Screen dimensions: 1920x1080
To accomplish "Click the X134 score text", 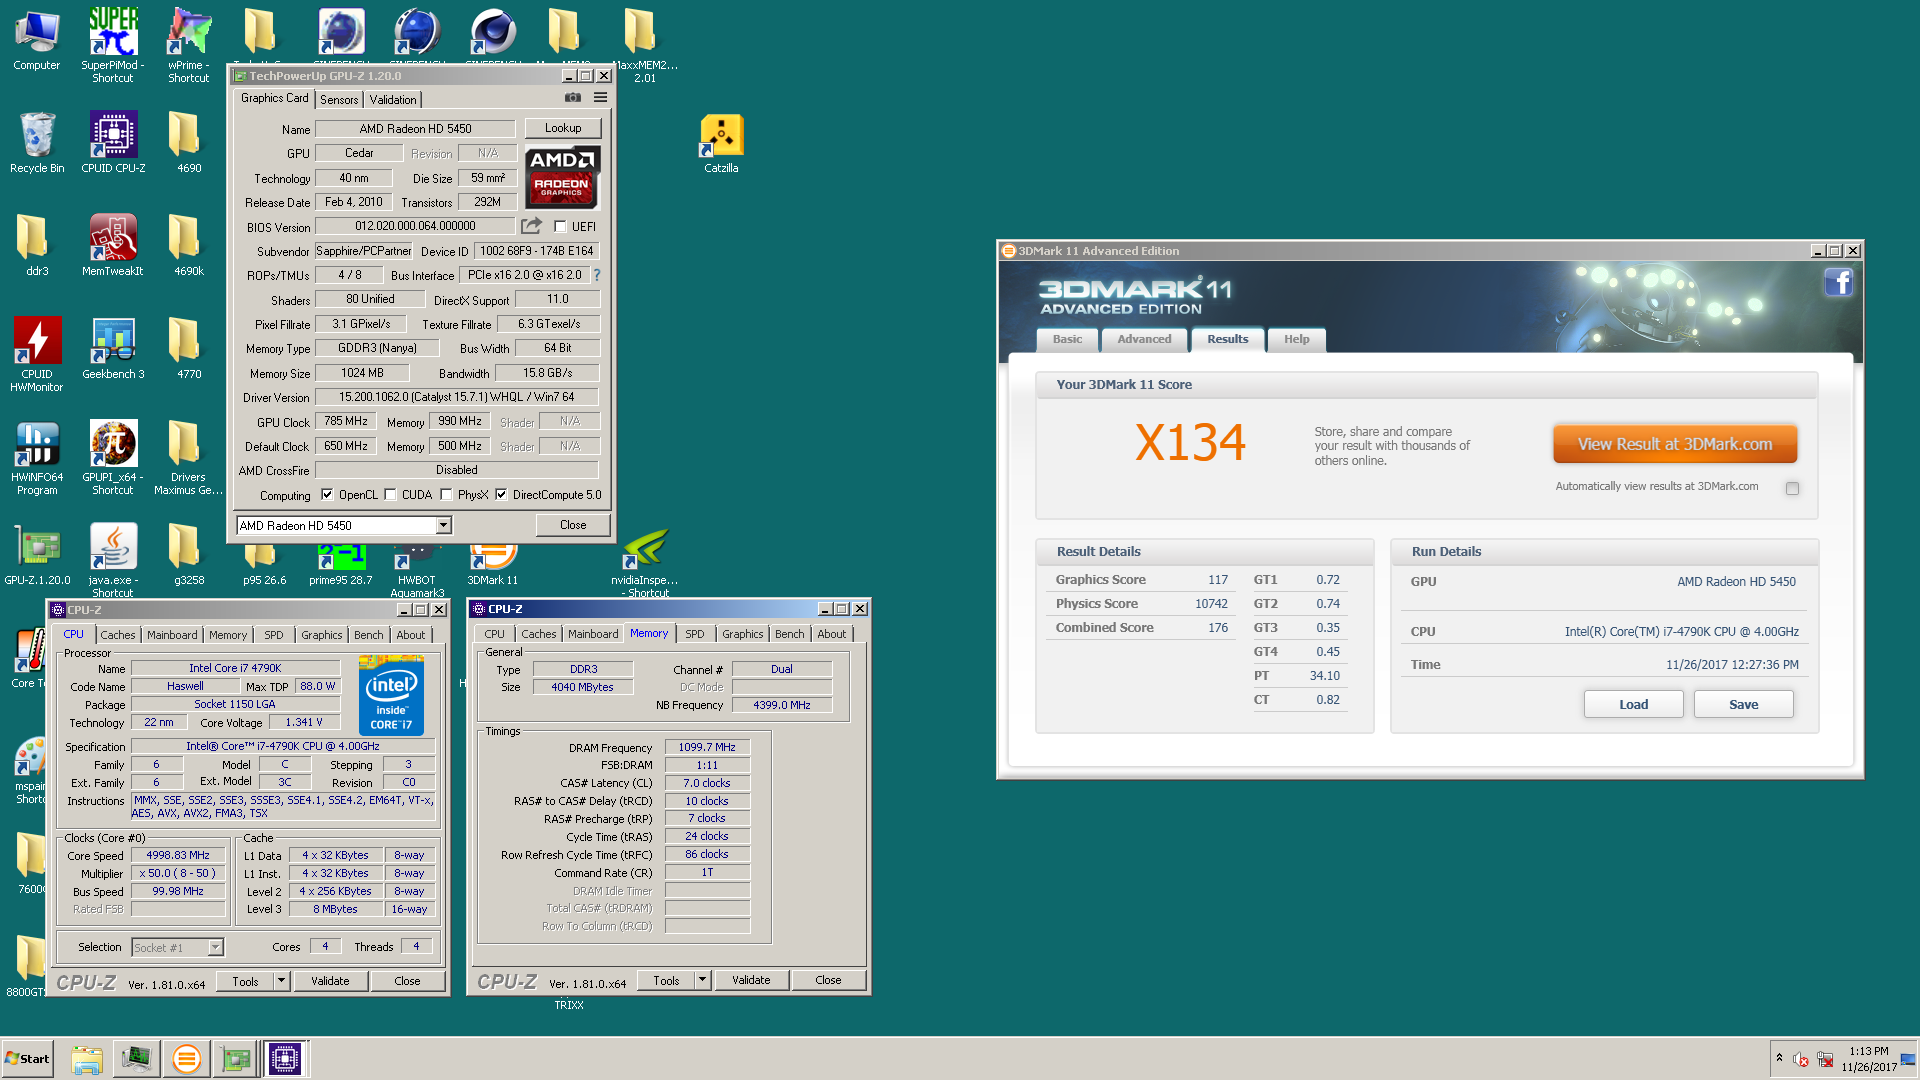I will coord(1190,443).
